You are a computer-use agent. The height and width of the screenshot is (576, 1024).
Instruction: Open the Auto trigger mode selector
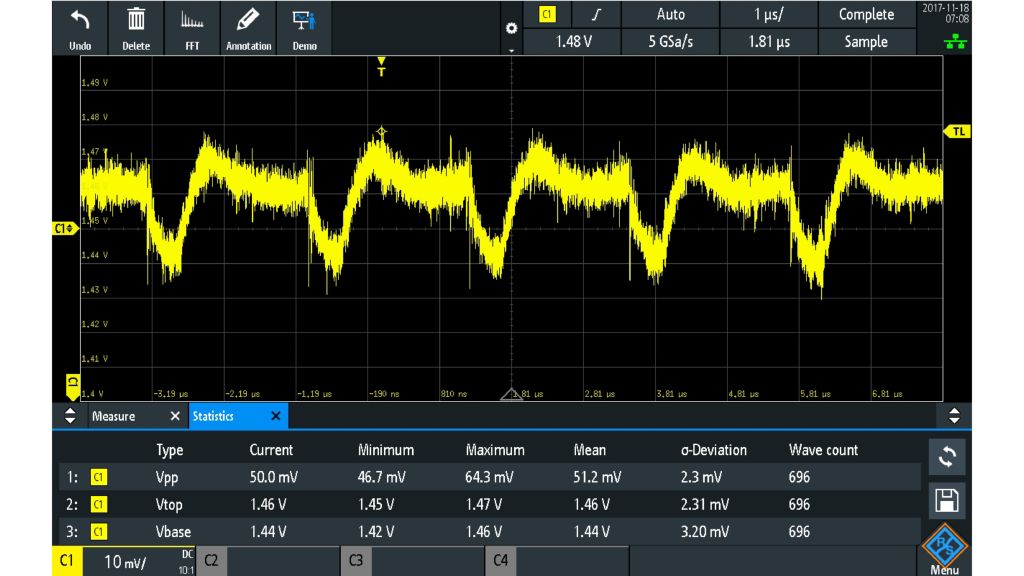[x=670, y=14]
